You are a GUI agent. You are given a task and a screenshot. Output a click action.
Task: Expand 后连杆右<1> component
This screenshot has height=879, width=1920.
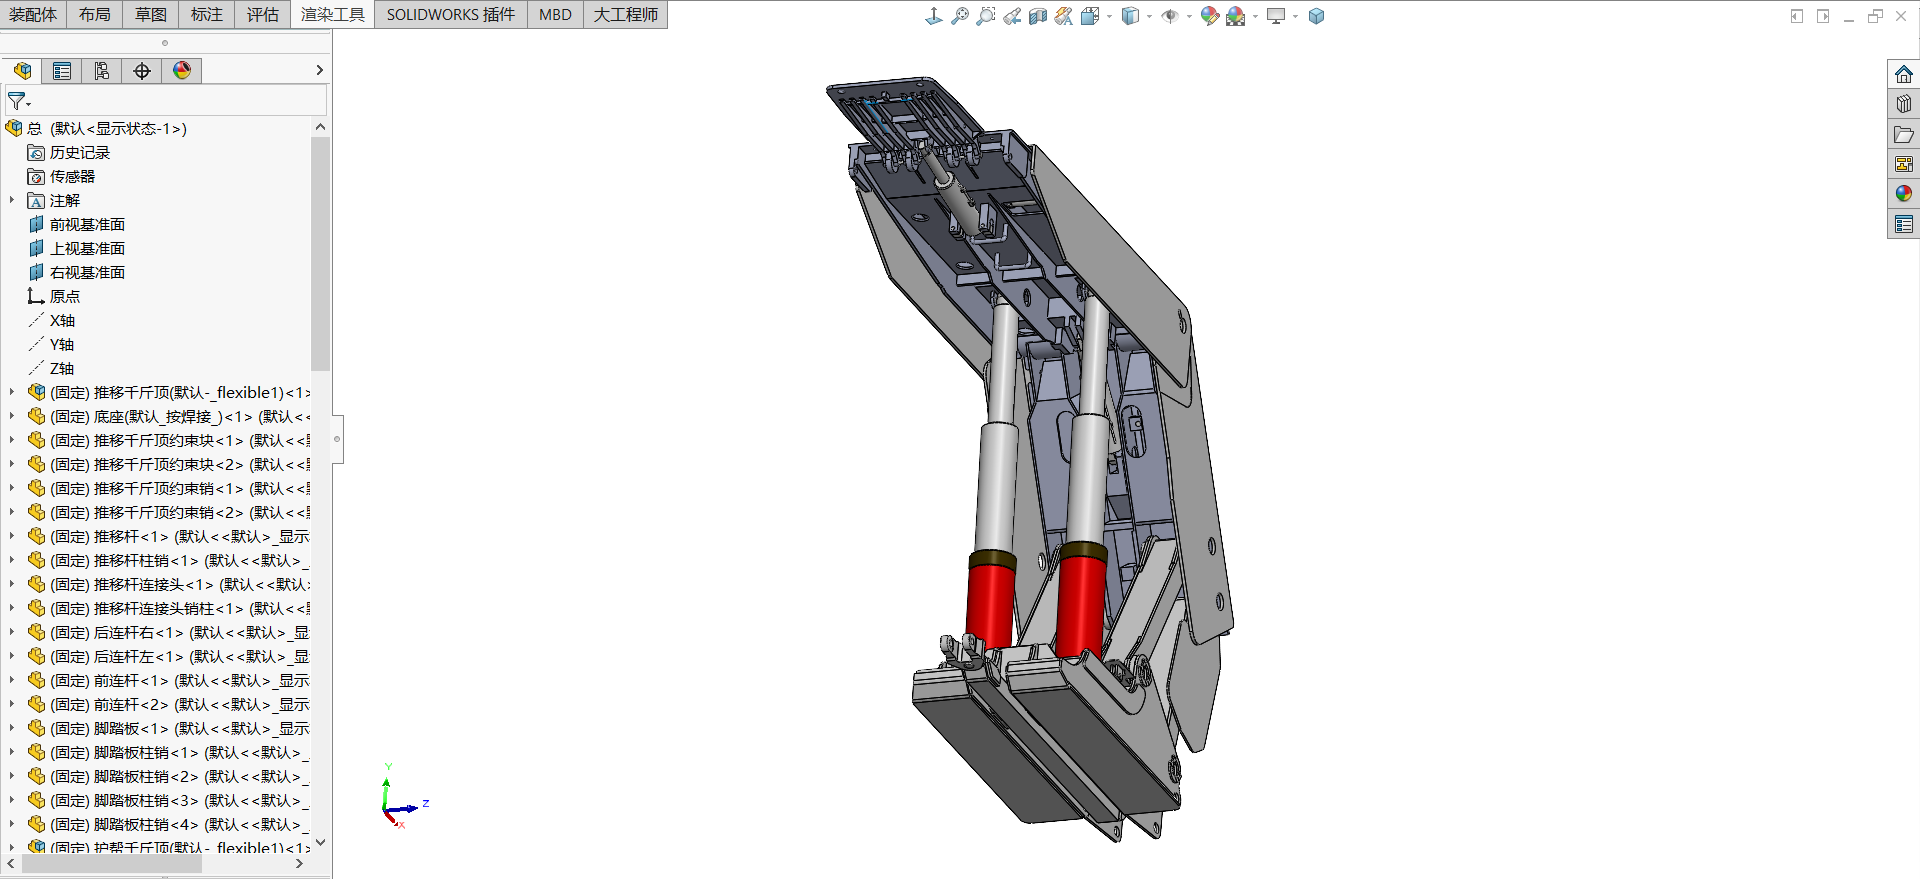12,632
